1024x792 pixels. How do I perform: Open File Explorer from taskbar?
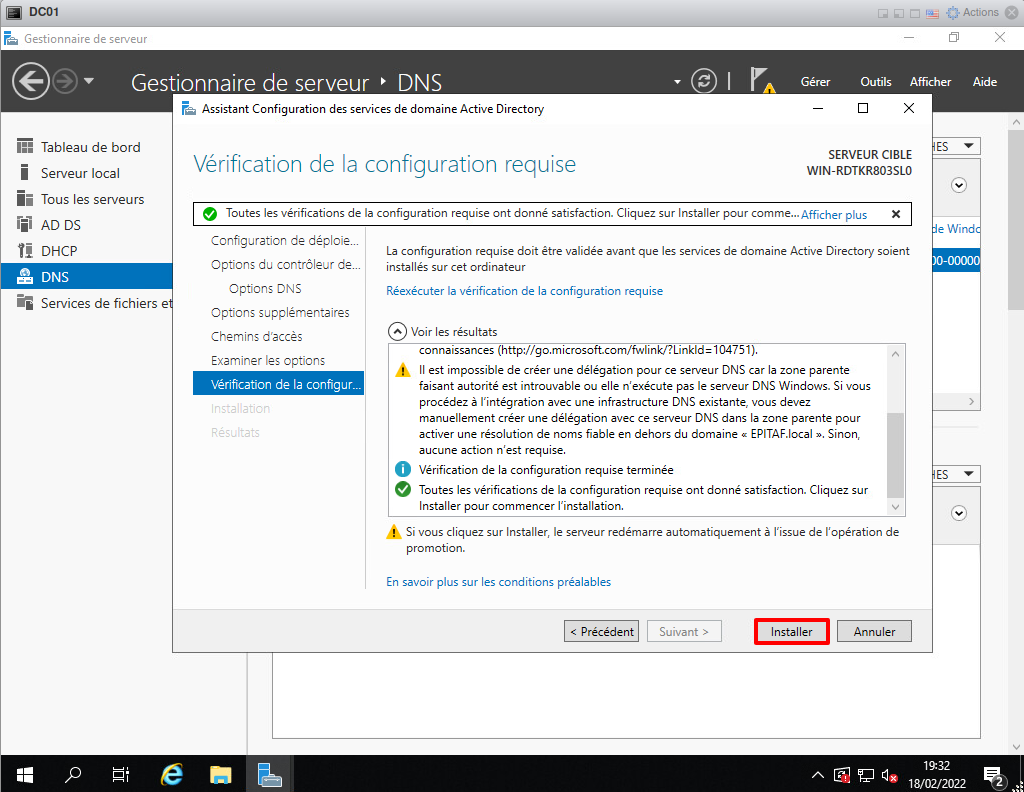coord(221,773)
